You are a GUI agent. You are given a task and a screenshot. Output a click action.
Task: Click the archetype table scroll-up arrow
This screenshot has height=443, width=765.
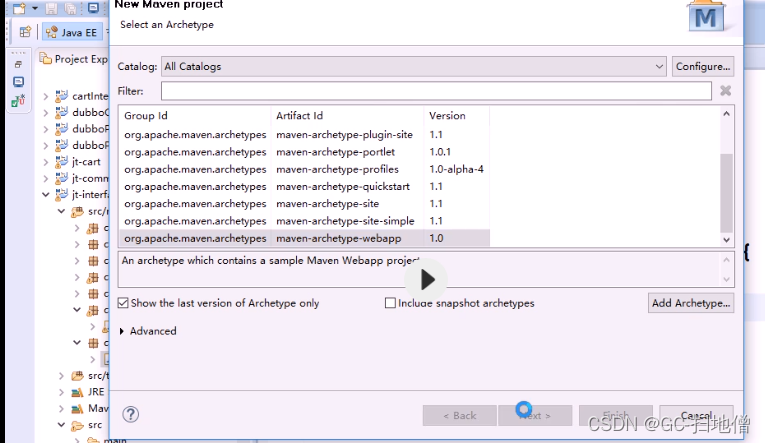[726, 114]
